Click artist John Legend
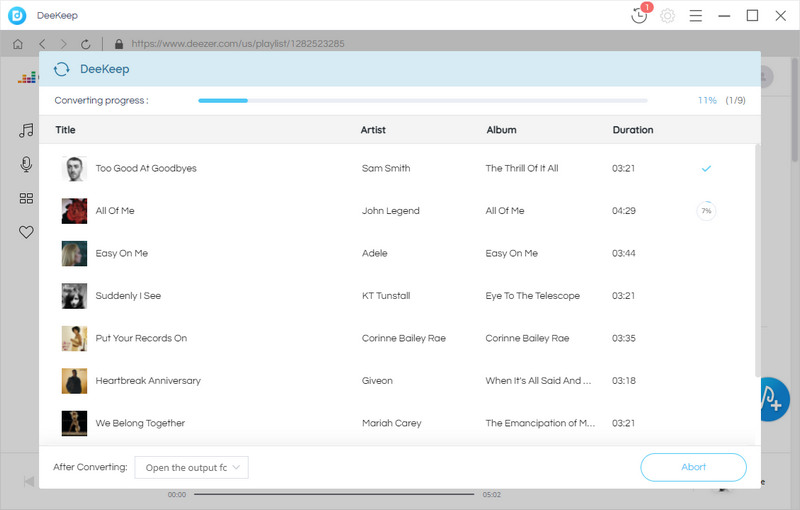Image resolution: width=800 pixels, height=510 pixels. [x=390, y=211]
